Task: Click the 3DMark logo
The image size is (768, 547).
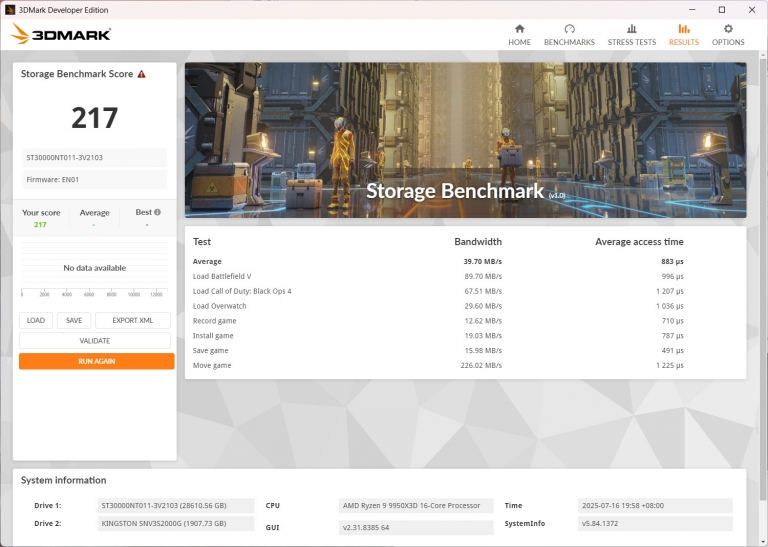Action: [61, 34]
